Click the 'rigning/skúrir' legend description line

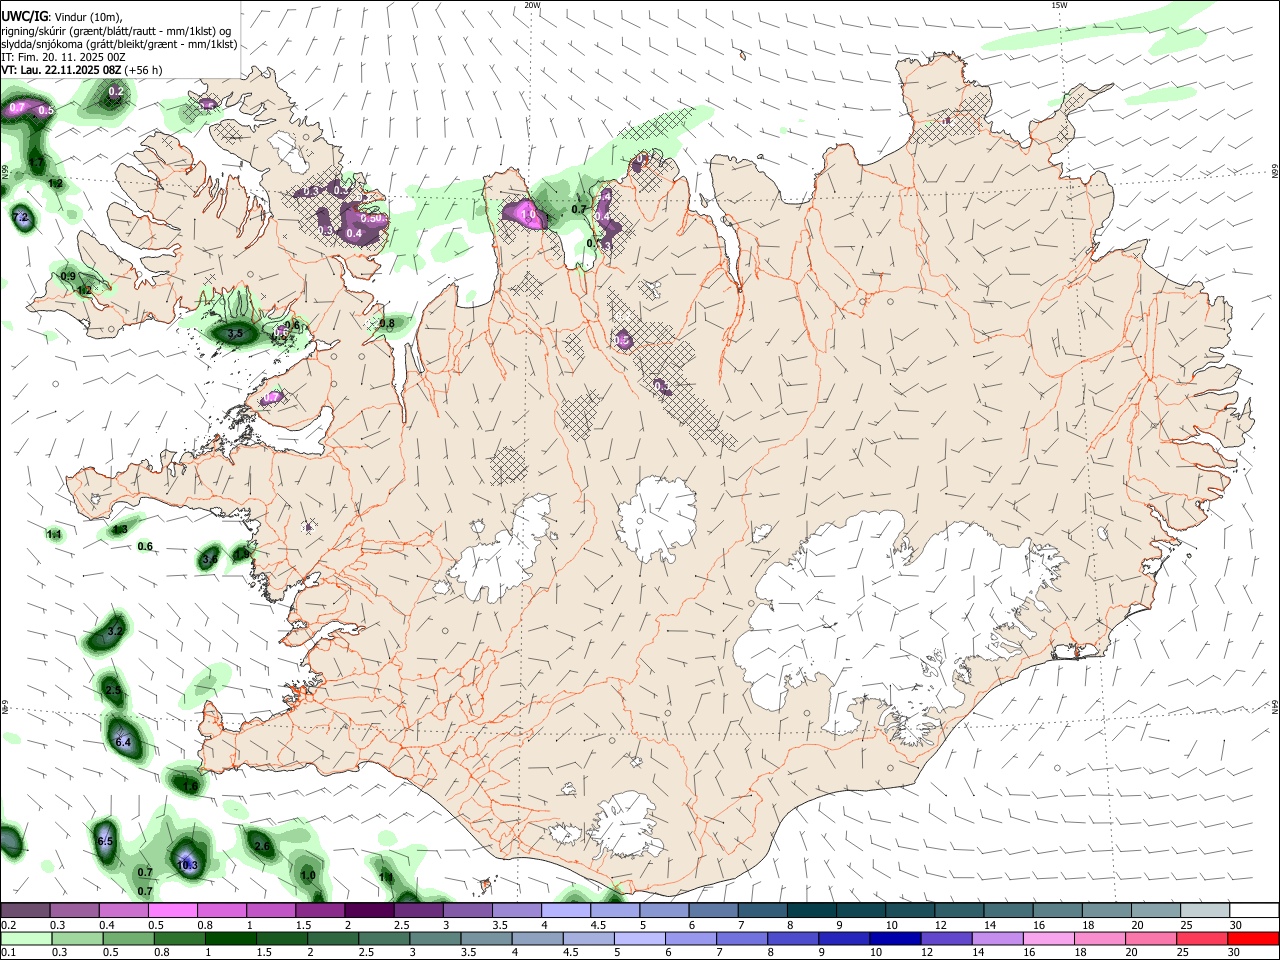pyautogui.click(x=116, y=31)
